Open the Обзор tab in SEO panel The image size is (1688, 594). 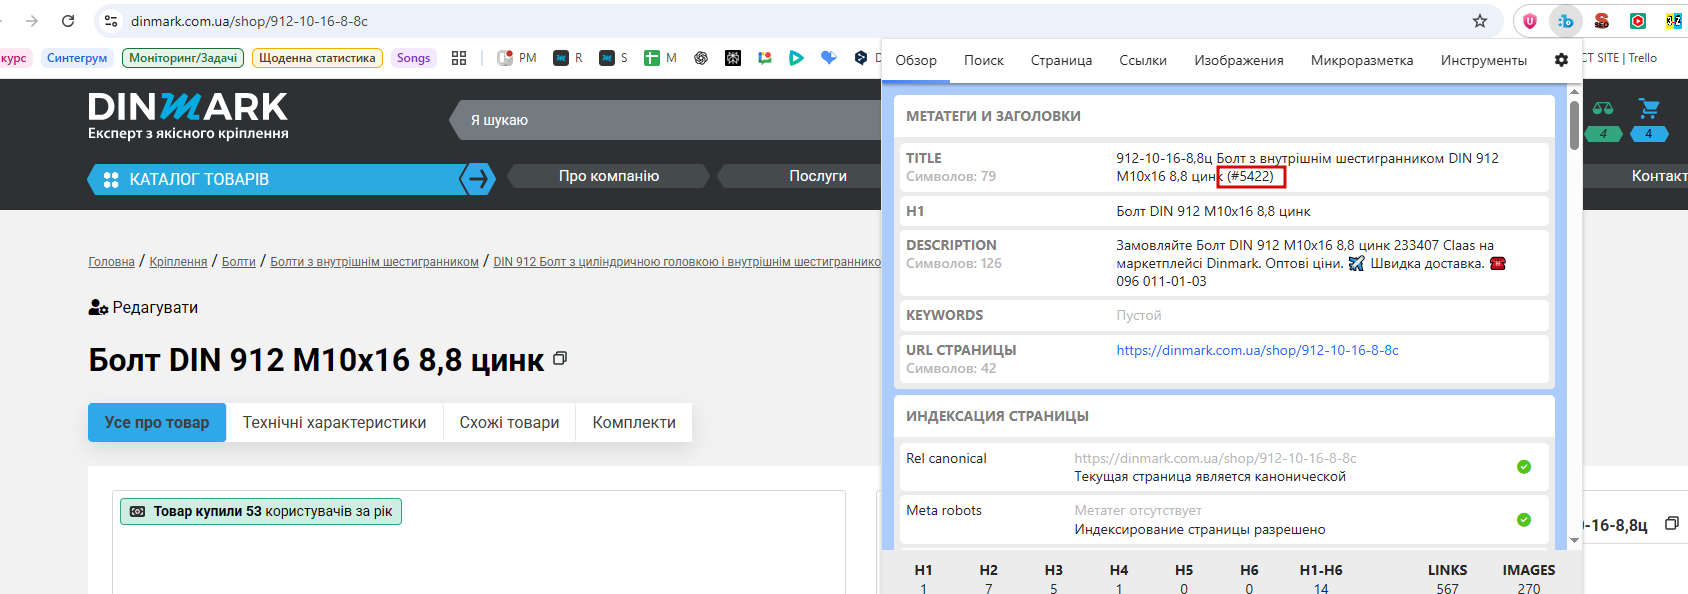click(916, 60)
